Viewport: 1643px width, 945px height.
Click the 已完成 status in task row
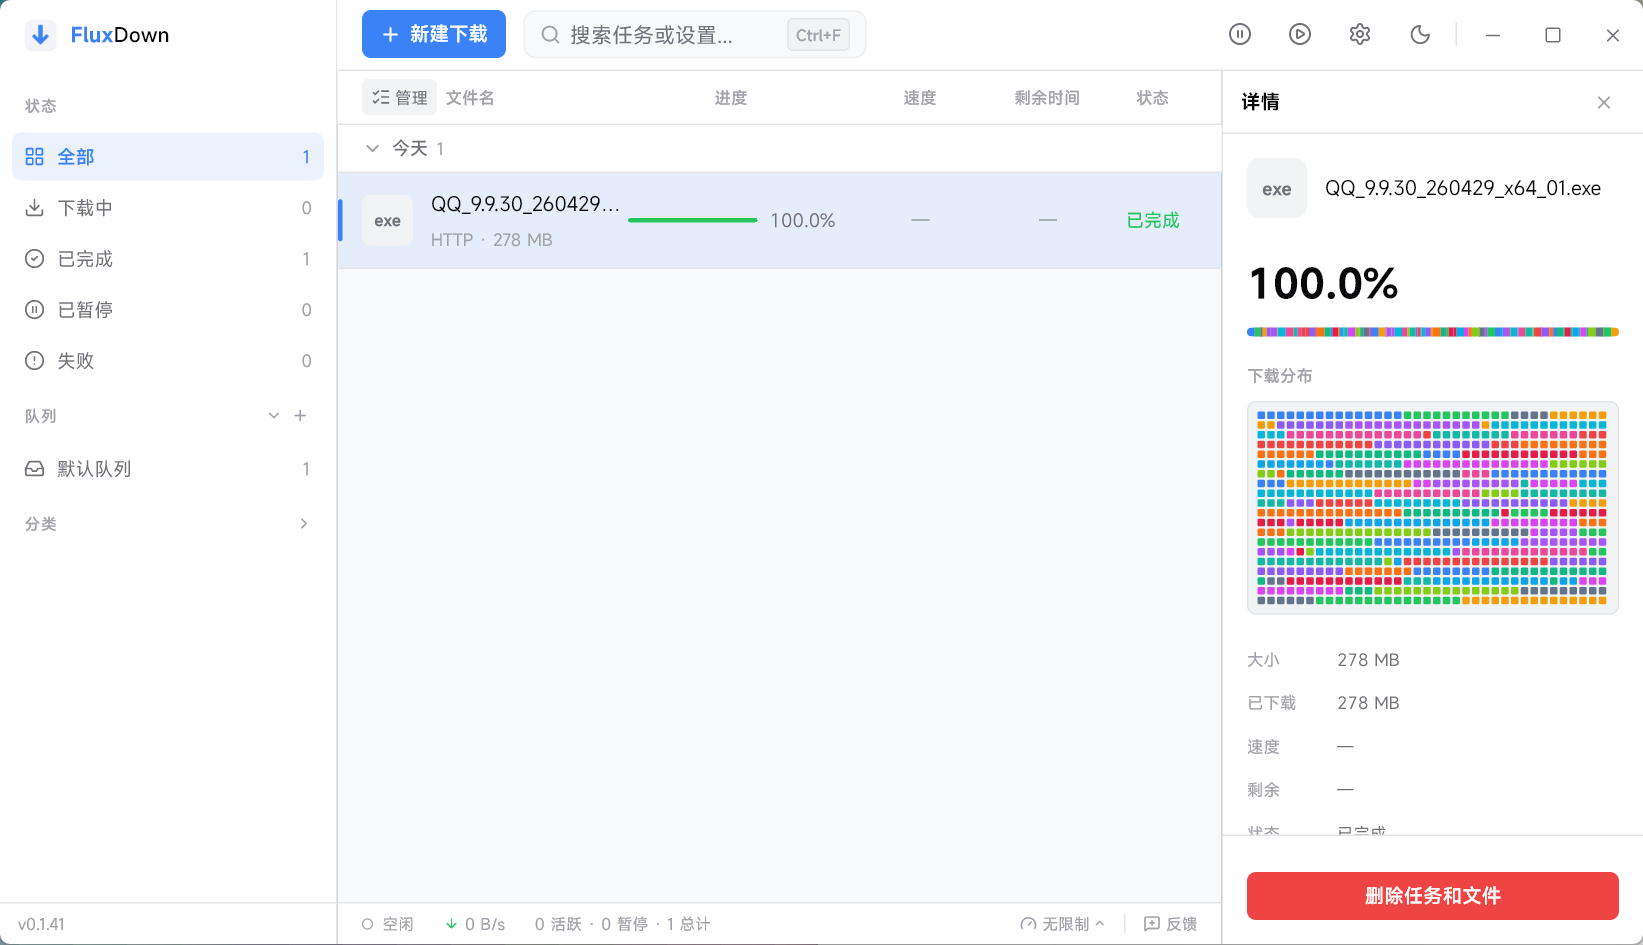(x=1153, y=220)
